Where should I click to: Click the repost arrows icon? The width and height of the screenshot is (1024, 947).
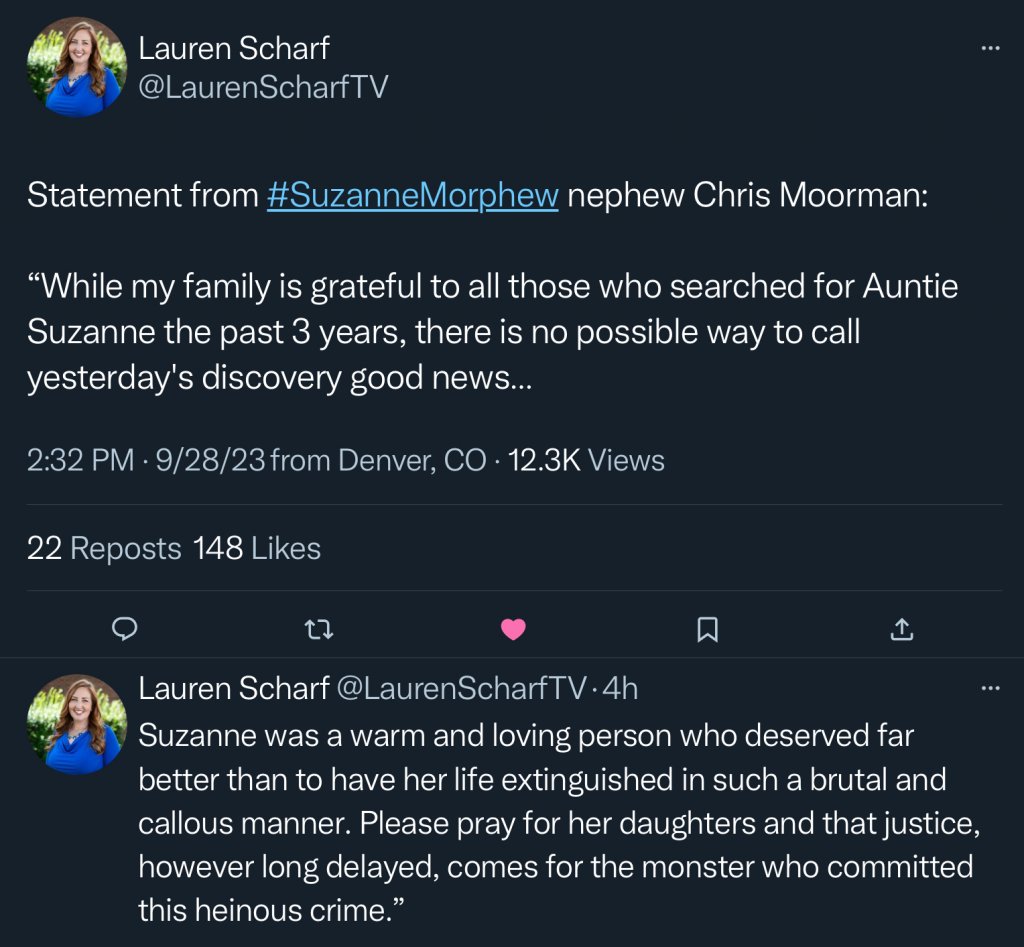click(x=318, y=628)
